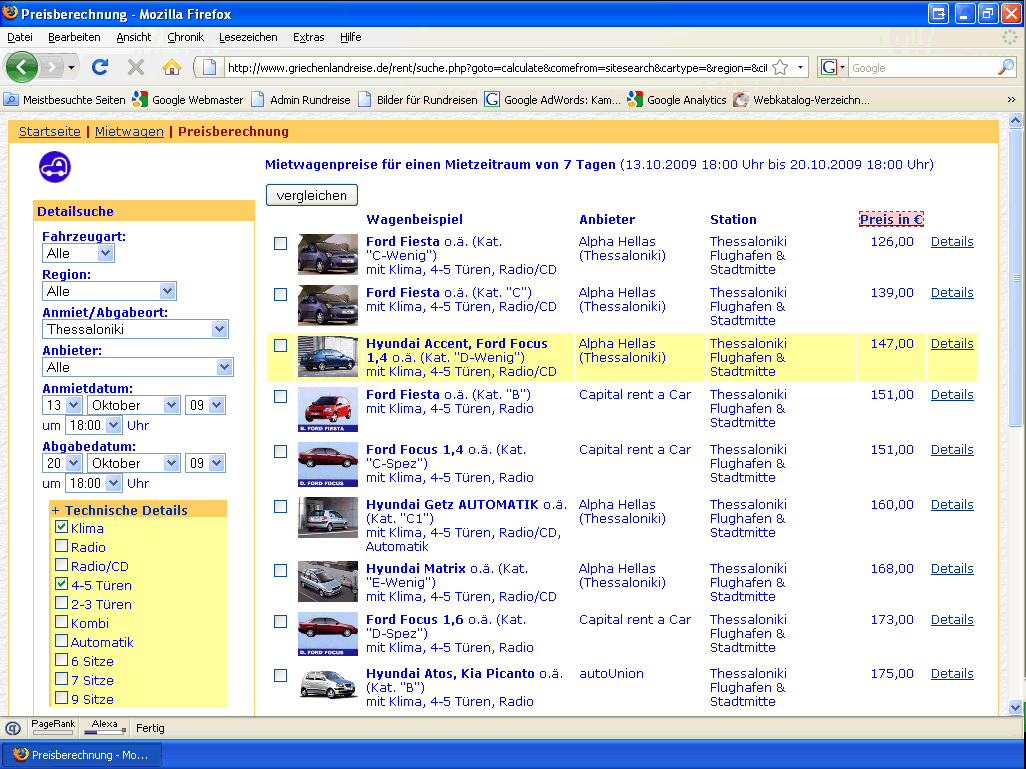This screenshot has width=1026, height=769.
Task: Check the Radio checkbox
Action: coord(62,546)
